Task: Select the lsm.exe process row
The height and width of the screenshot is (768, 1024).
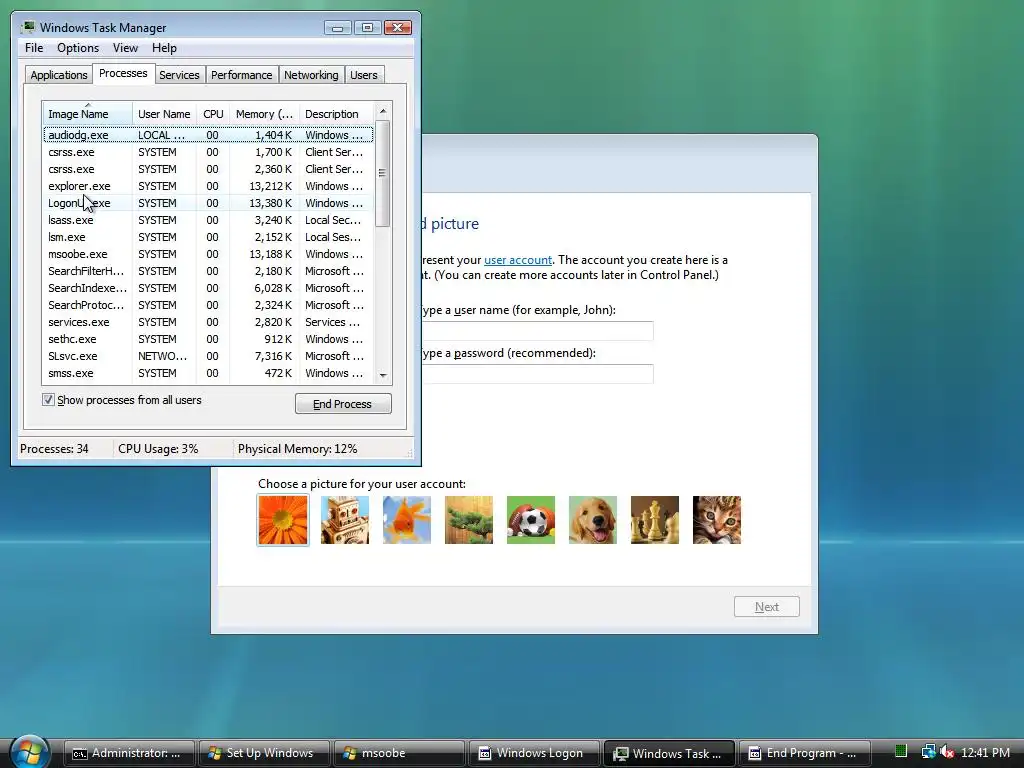Action: (208, 237)
